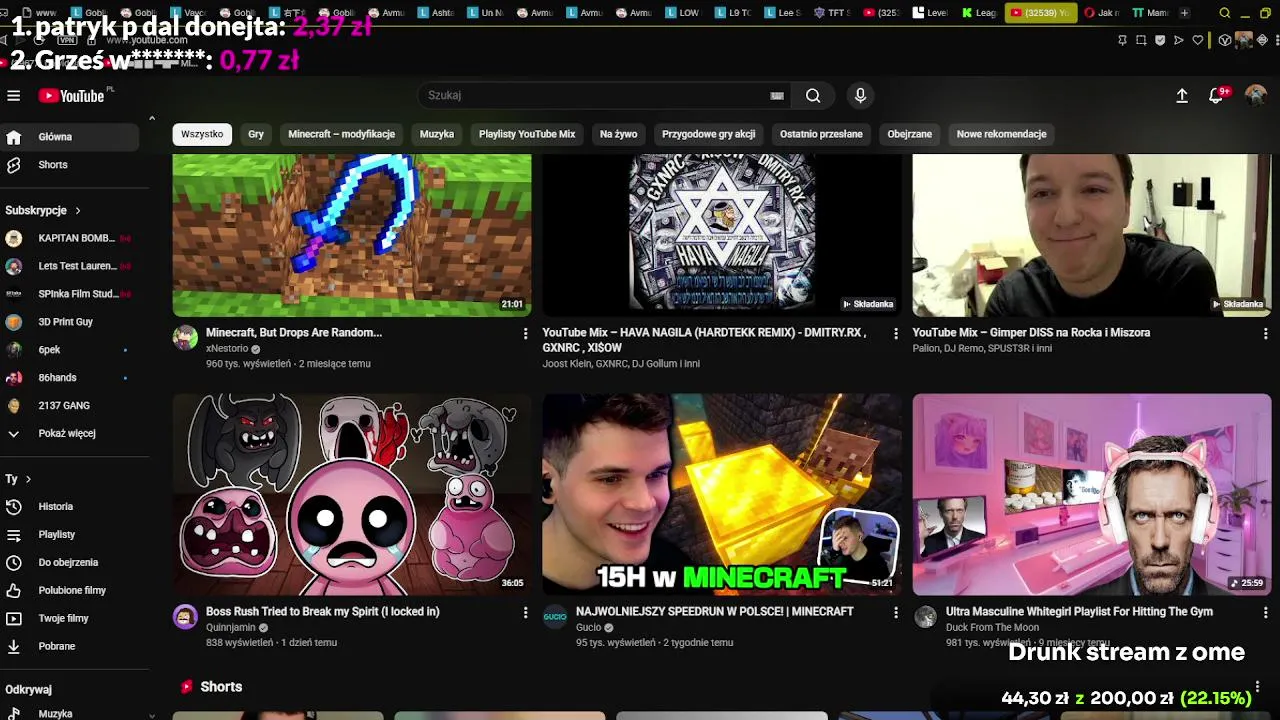The width and height of the screenshot is (1280, 720).
Task: Open Lets Test Lauren... subscription
Action: (x=70, y=267)
